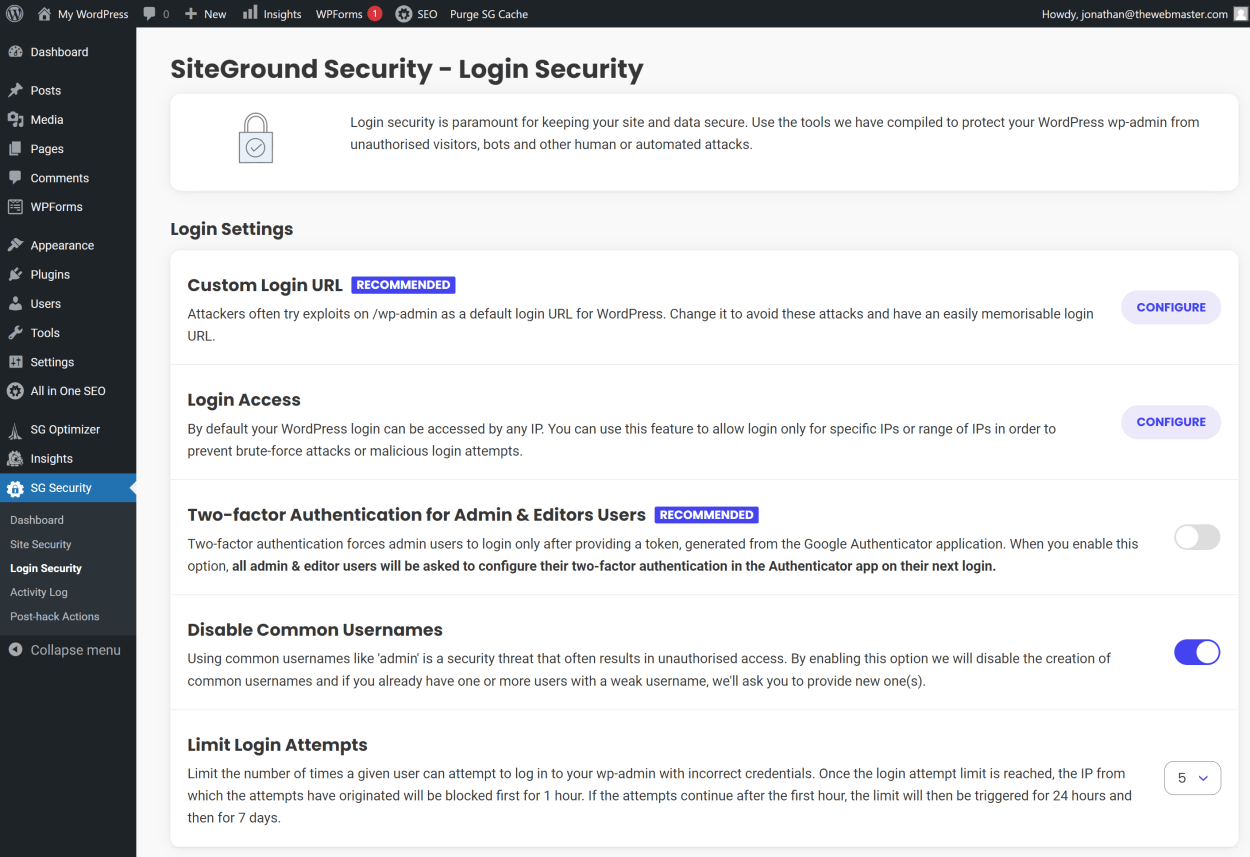Click the Appearance brush icon in sidebar
The image size is (1250, 857).
pyautogui.click(x=15, y=245)
